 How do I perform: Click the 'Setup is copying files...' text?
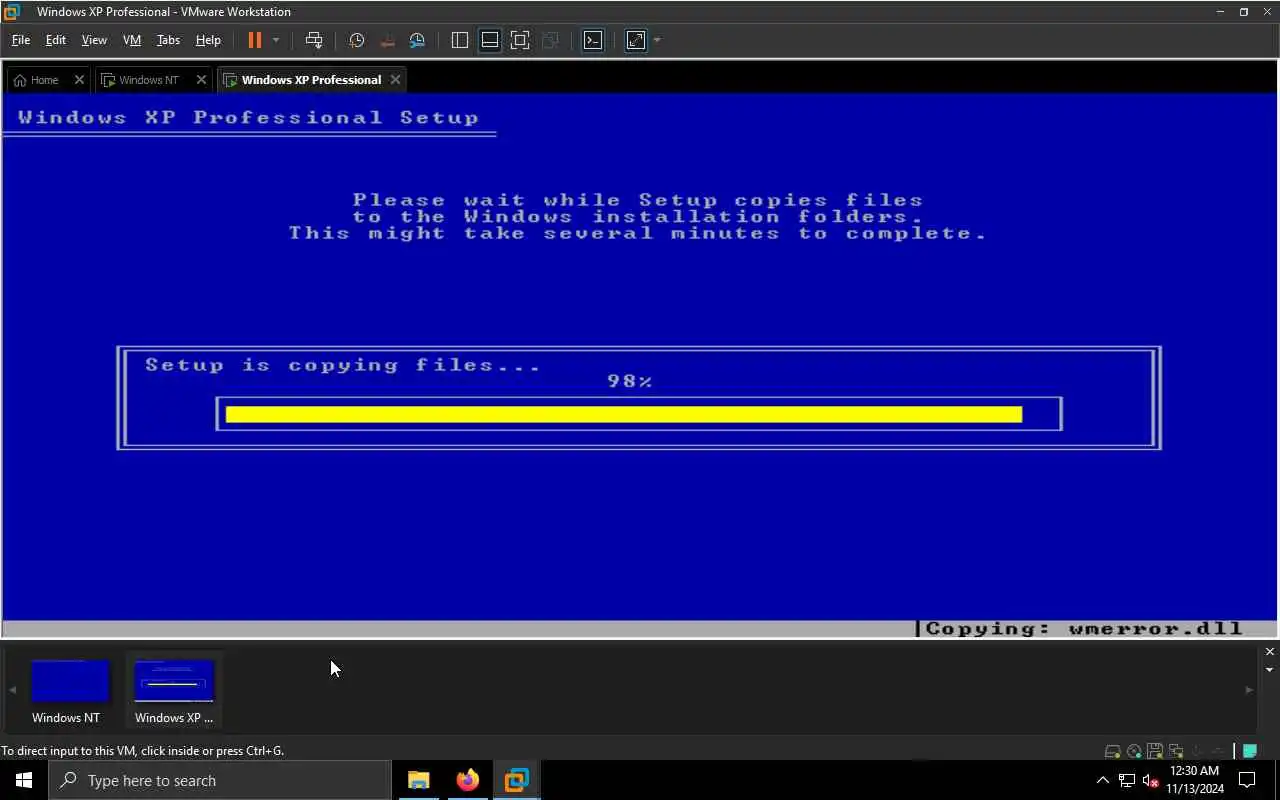(x=343, y=365)
